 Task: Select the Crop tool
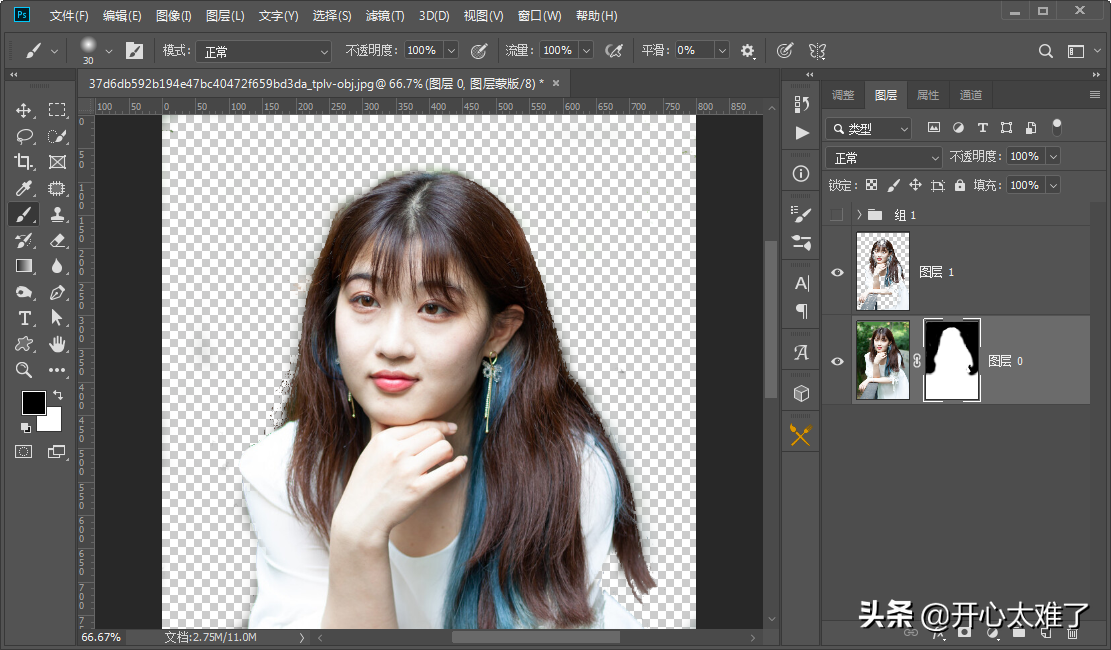[x=24, y=162]
